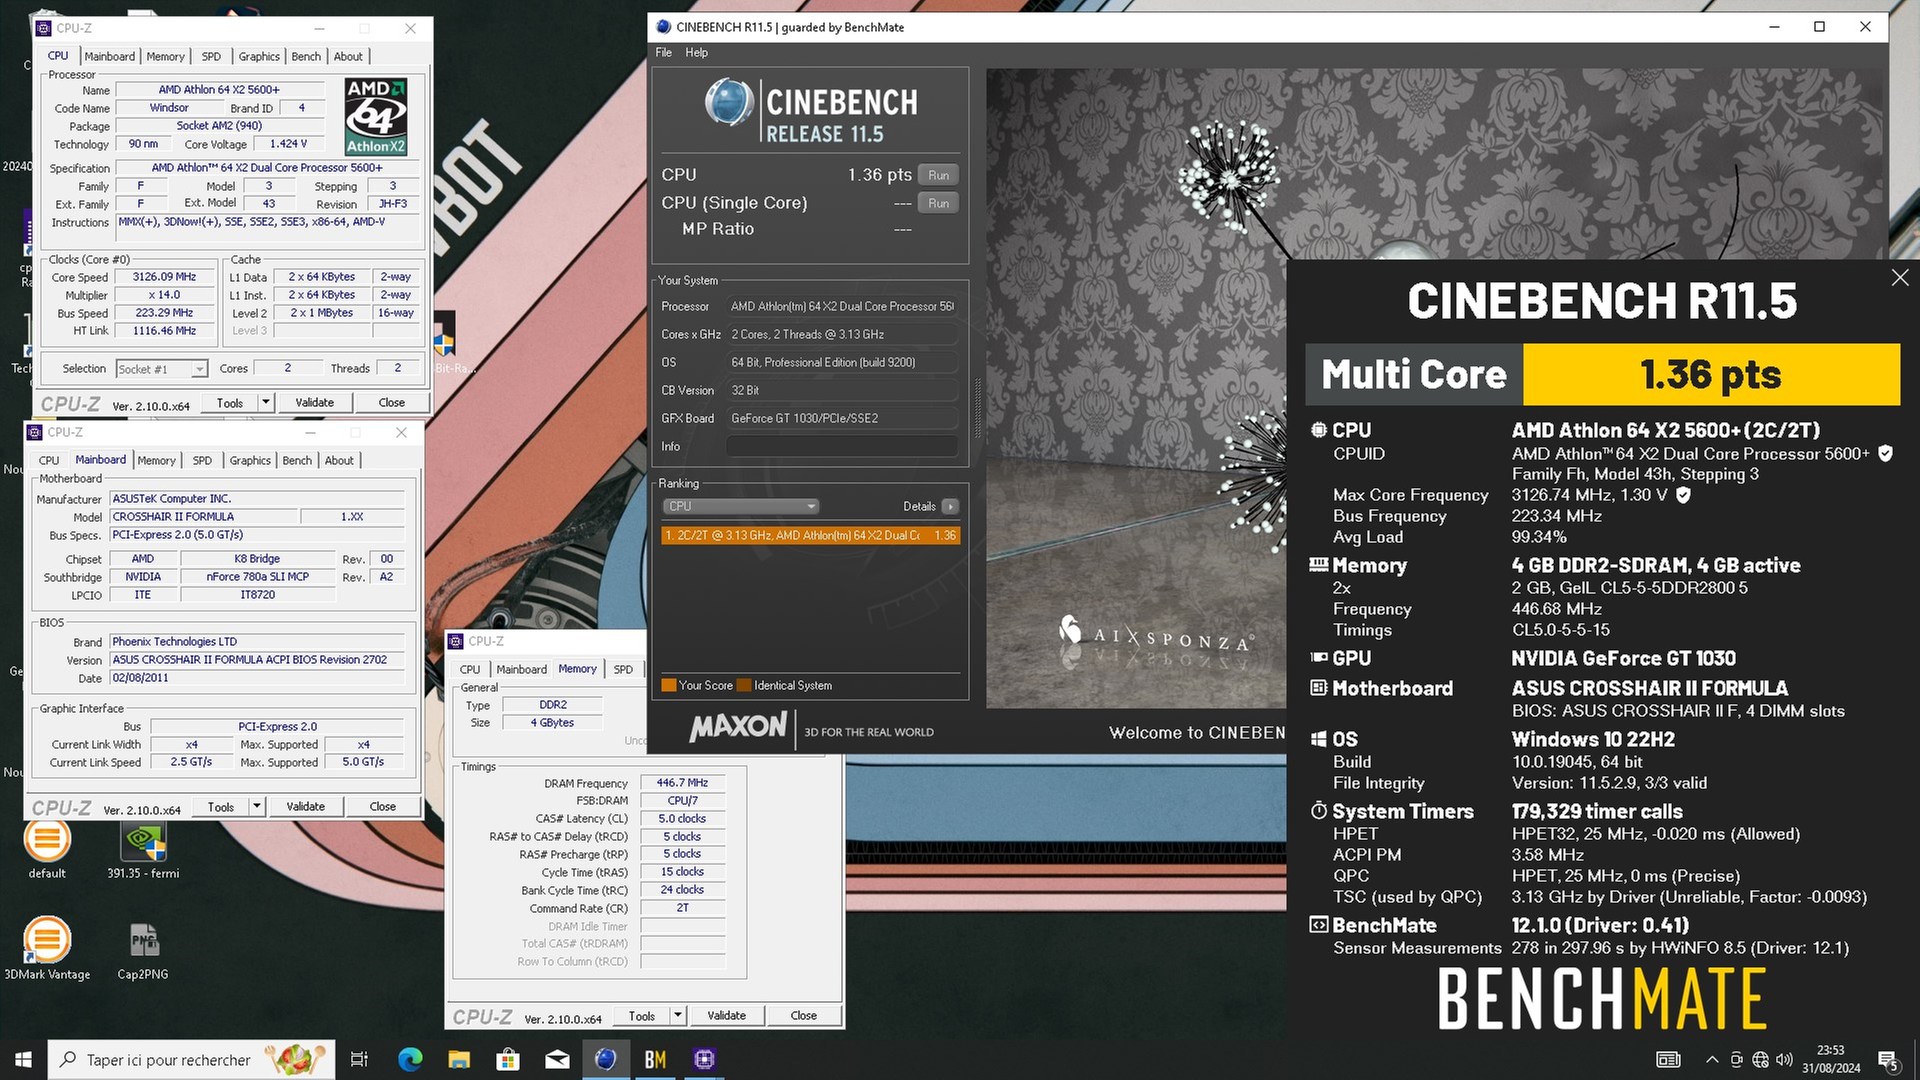The height and width of the screenshot is (1080, 1920).
Task: Click the CPU-Z title bar icon of top window
Action: 43,28
